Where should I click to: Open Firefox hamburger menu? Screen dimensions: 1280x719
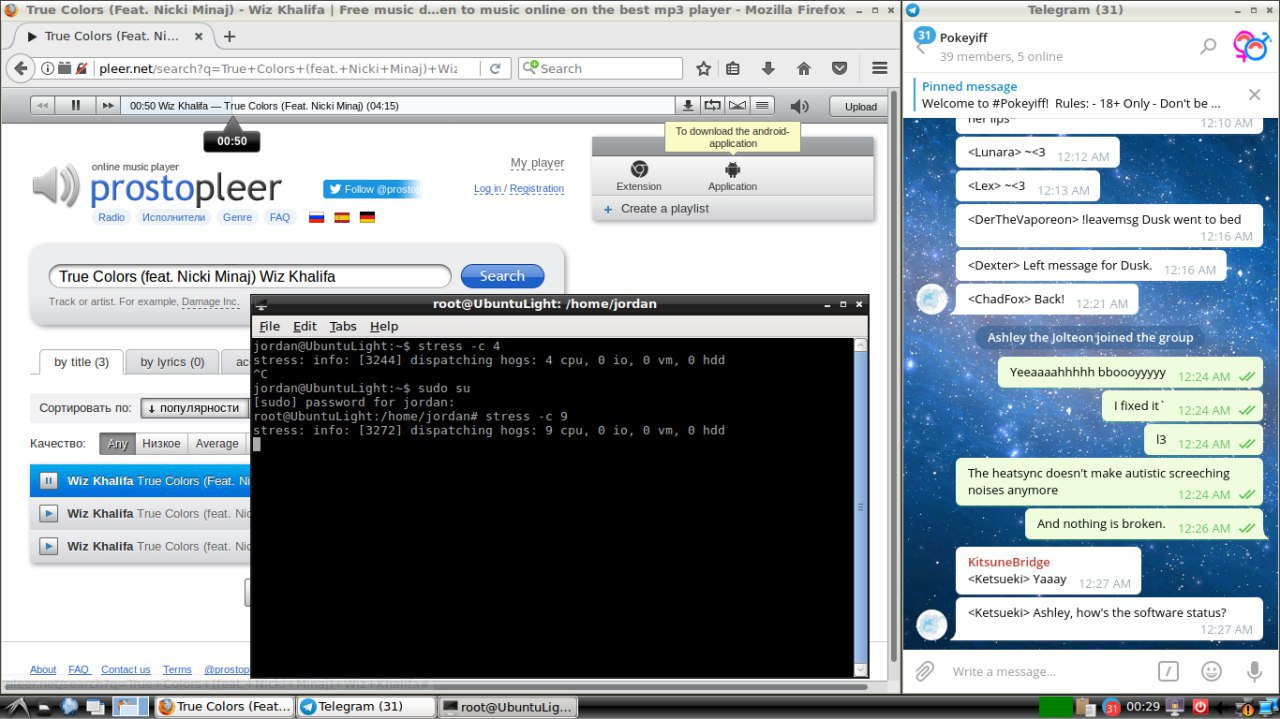[879, 68]
